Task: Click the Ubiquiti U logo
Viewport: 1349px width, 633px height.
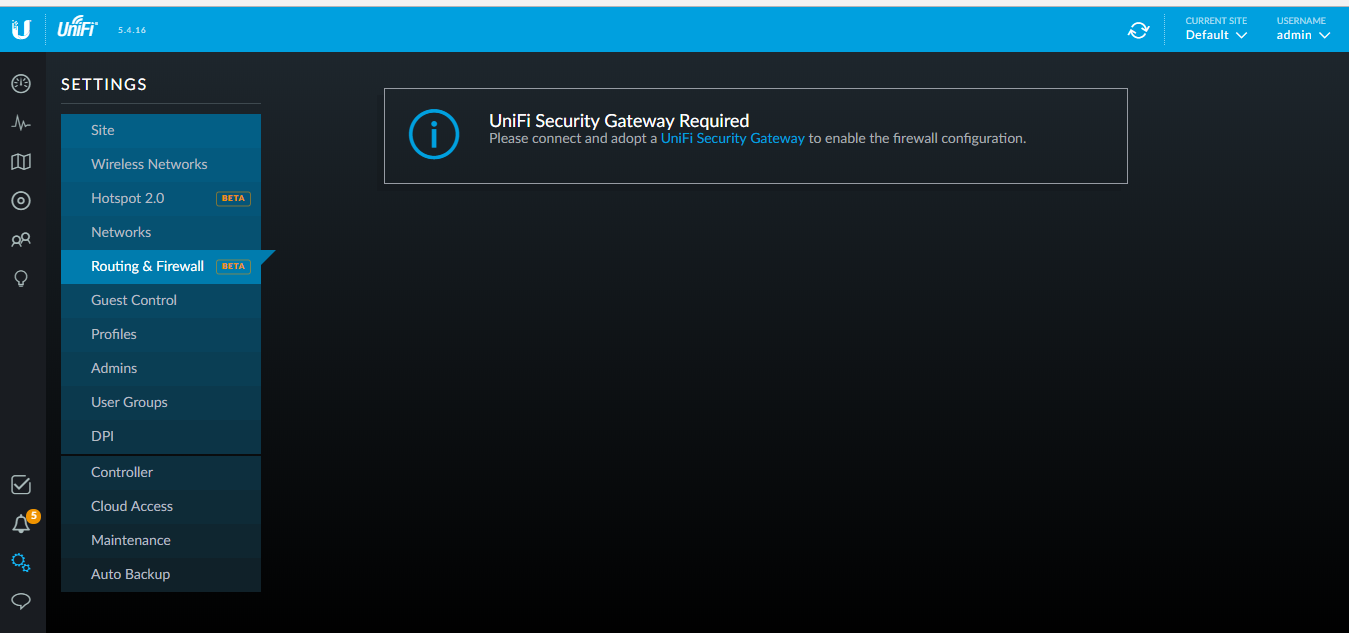Action: (22, 30)
